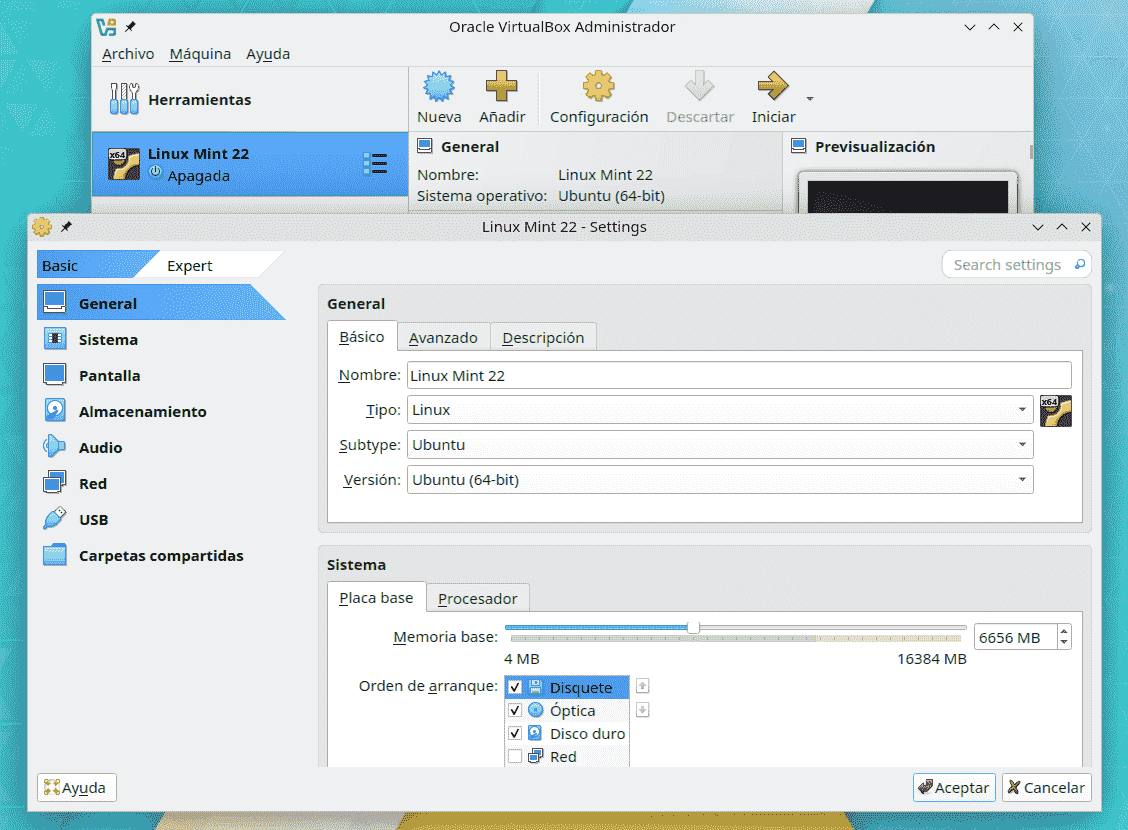Viewport: 1128px width, 830px height.
Task: Select Disco duro row in boot order
Action: pyautogui.click(x=567, y=734)
